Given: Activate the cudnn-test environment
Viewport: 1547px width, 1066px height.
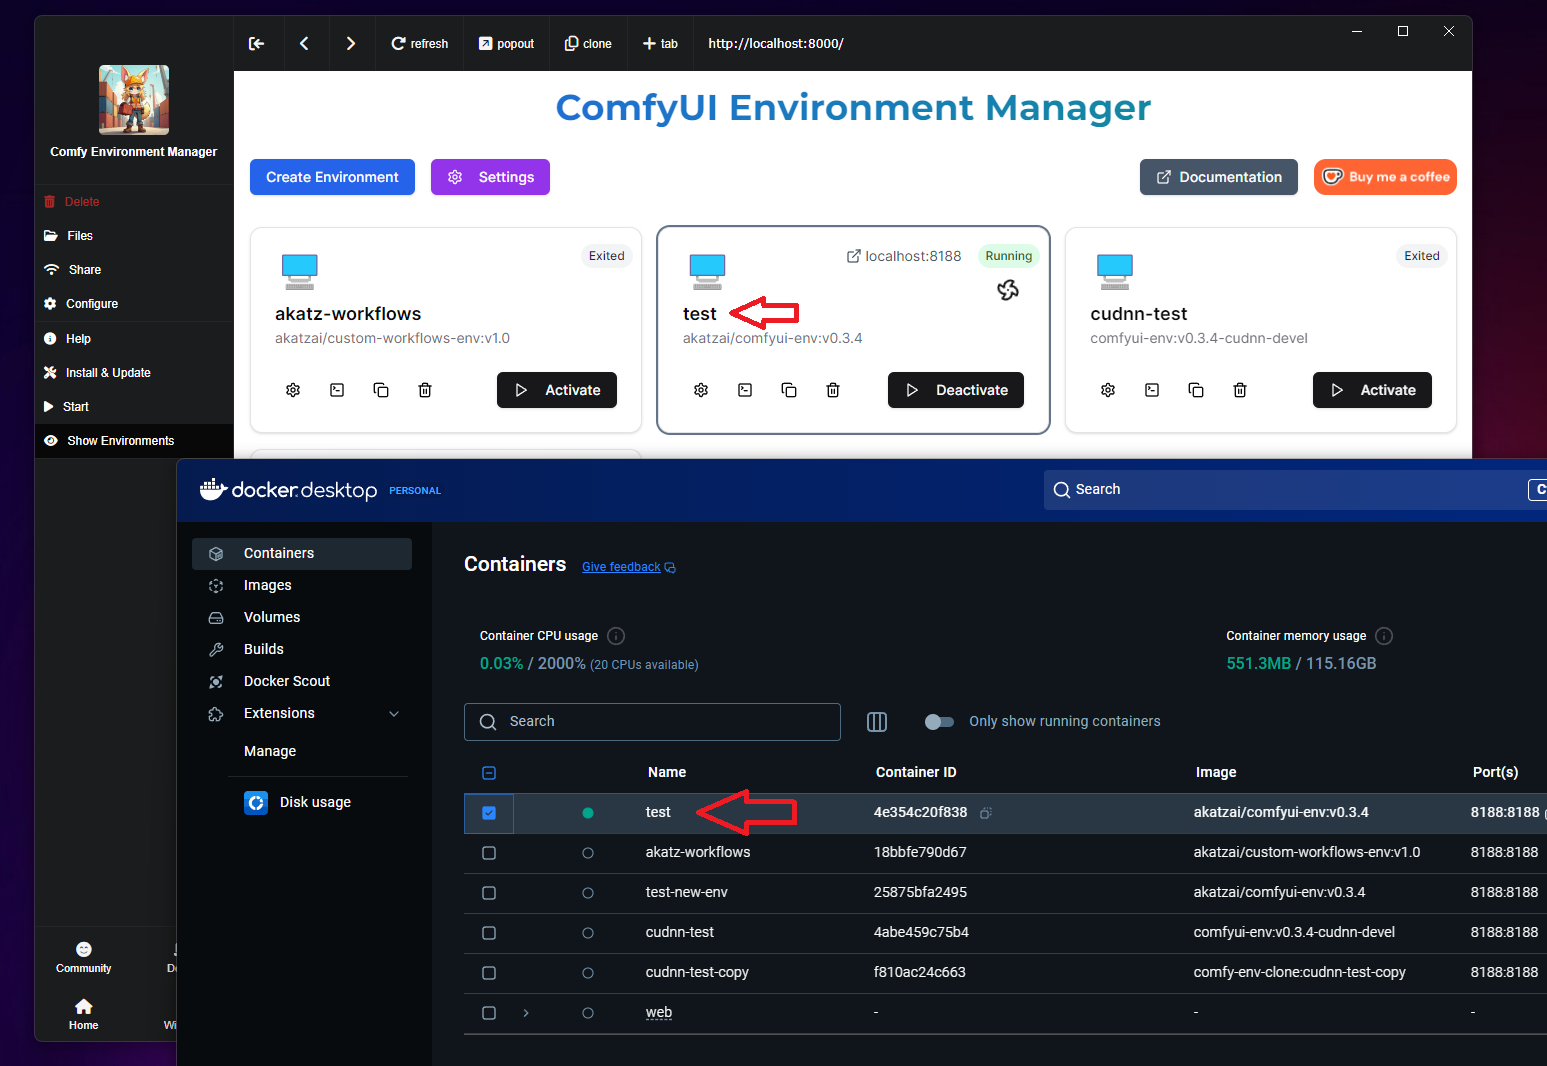Looking at the screenshot, I should tap(1372, 390).
